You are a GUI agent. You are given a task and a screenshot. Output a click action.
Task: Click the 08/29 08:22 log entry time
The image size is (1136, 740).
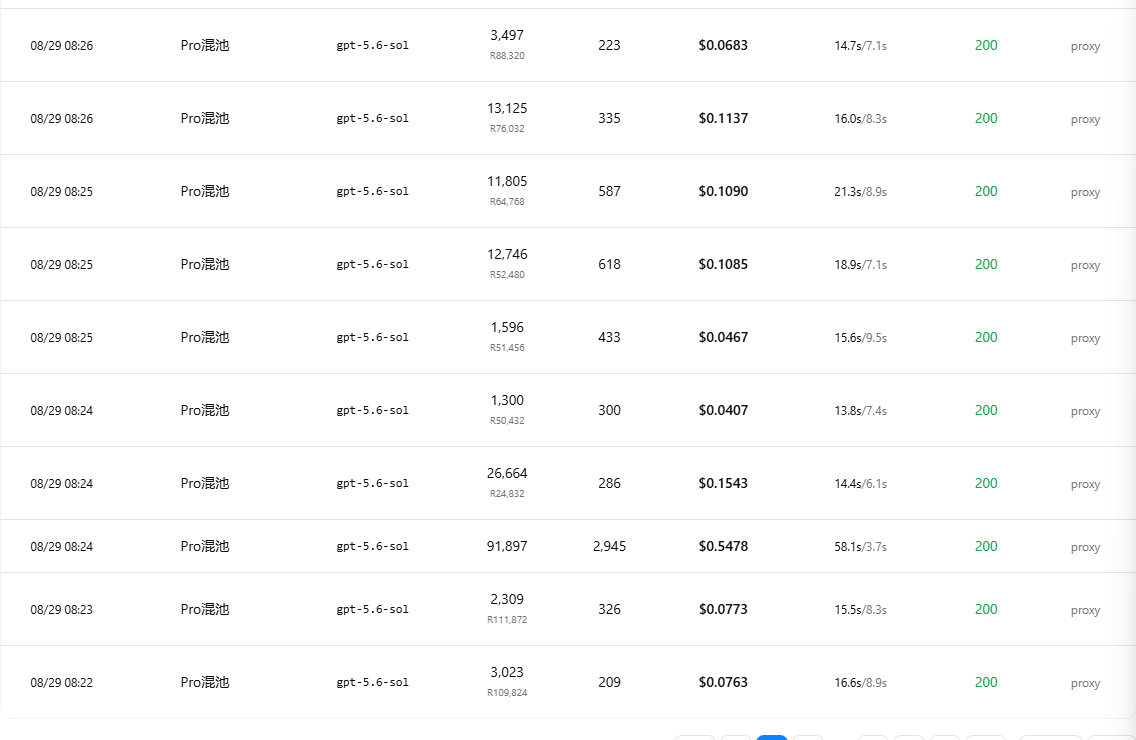coord(62,683)
